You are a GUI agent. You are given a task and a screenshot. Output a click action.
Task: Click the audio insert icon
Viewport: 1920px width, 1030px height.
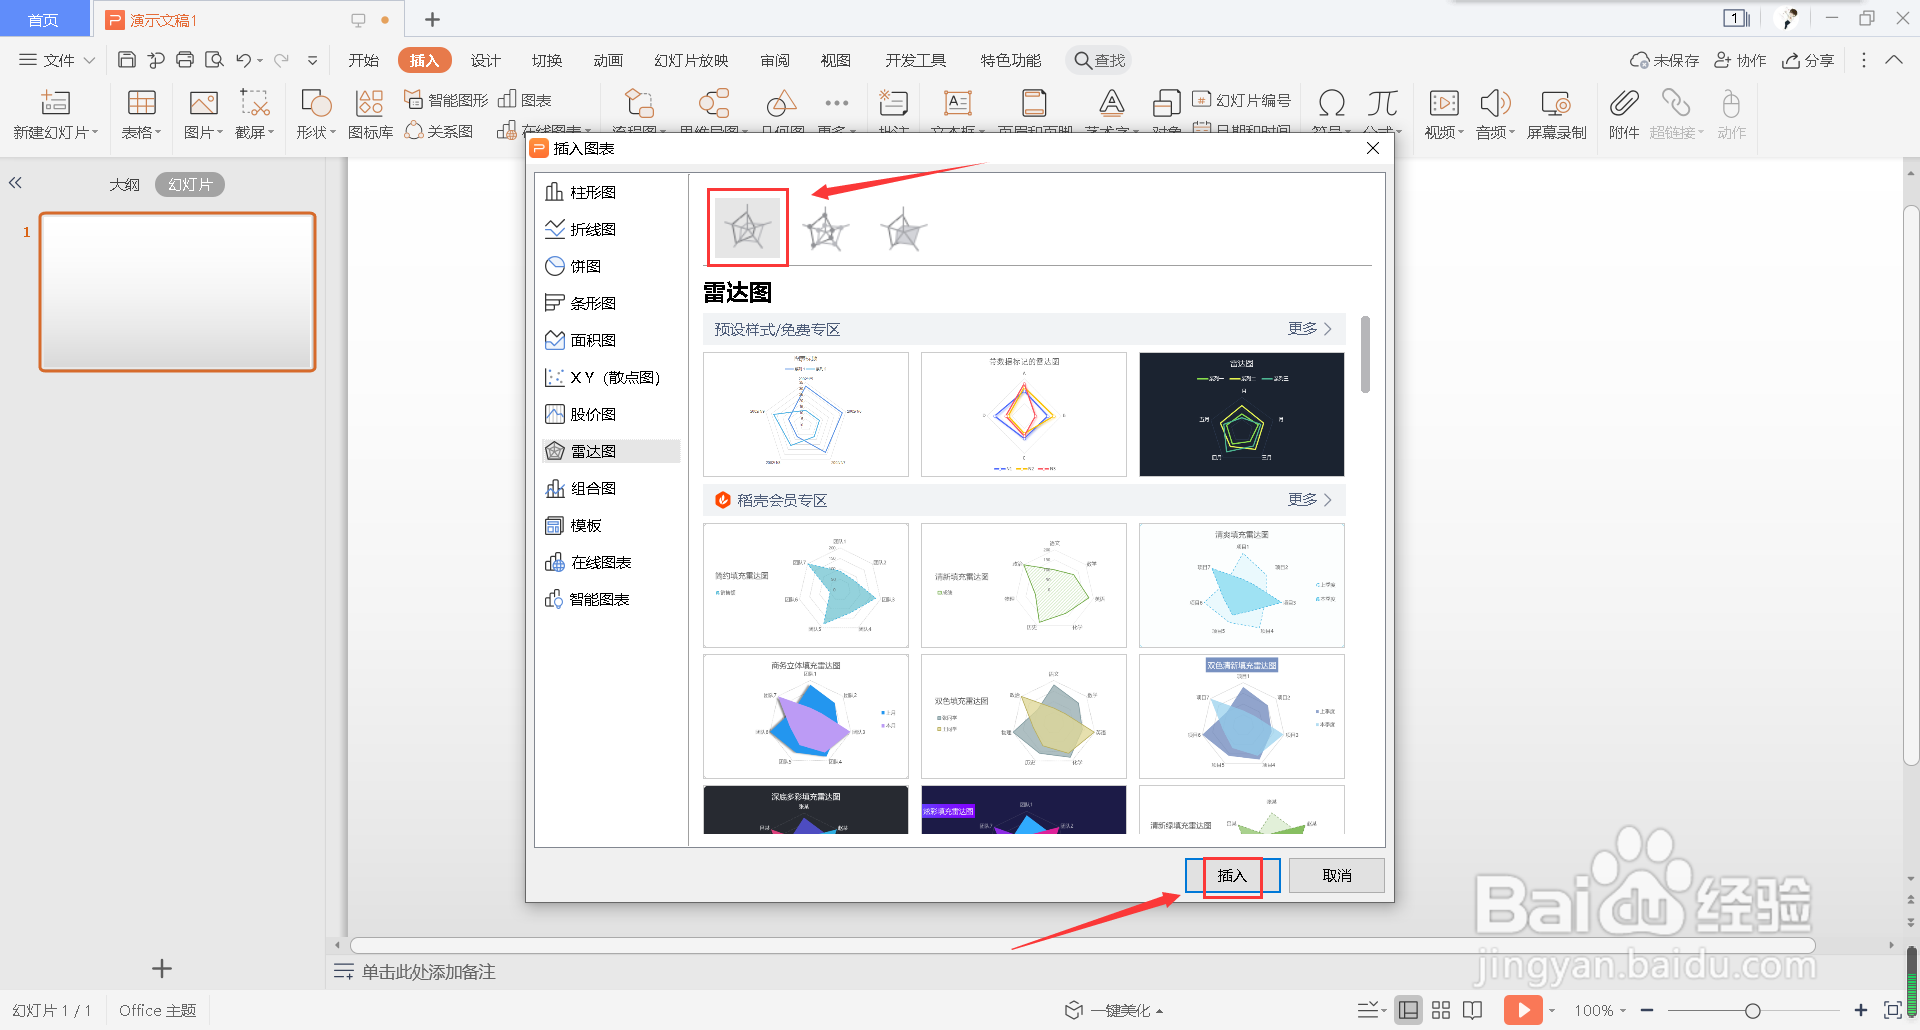tap(1495, 103)
